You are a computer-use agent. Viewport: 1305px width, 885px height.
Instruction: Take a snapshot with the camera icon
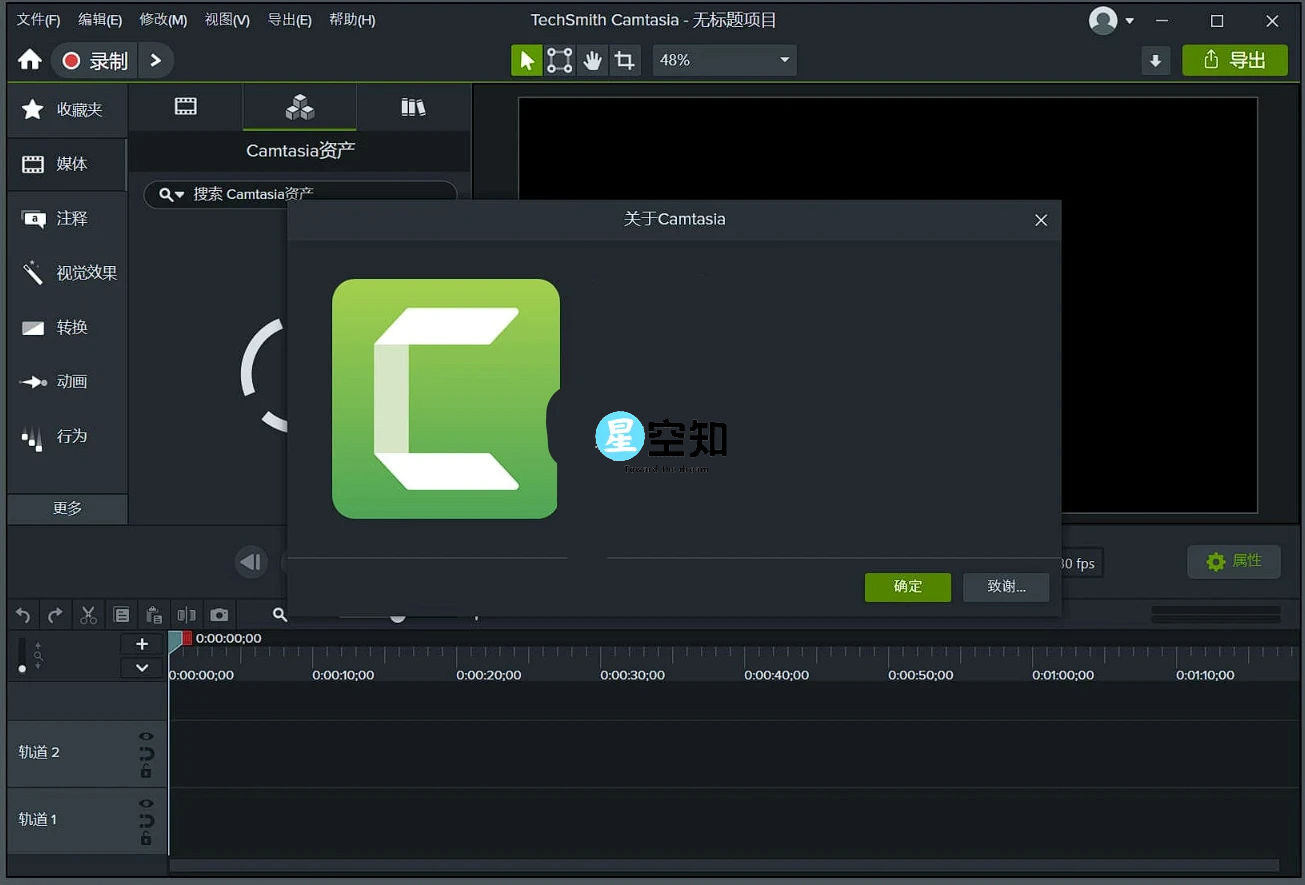click(219, 614)
